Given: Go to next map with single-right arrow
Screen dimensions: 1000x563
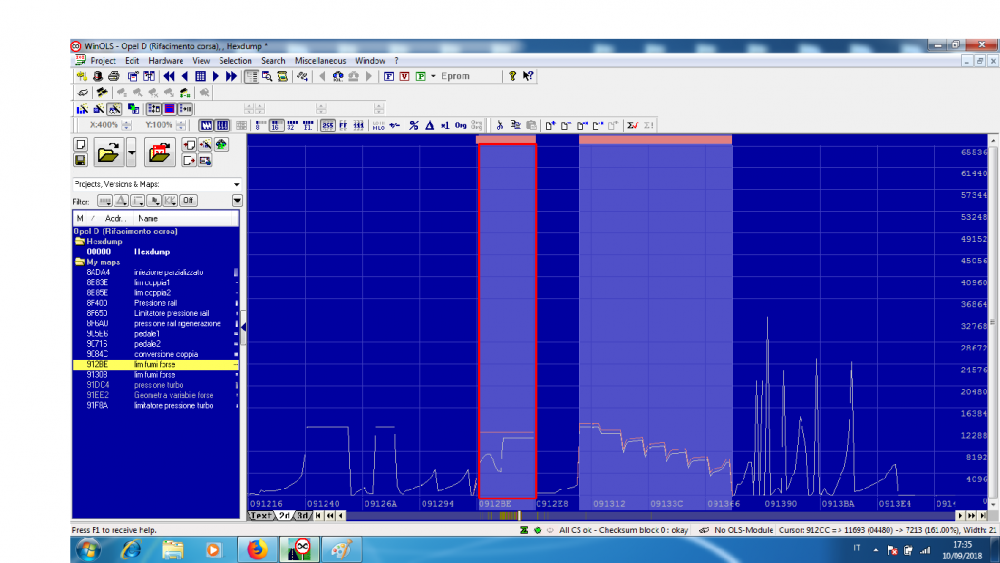Looking at the screenshot, I should (216, 76).
